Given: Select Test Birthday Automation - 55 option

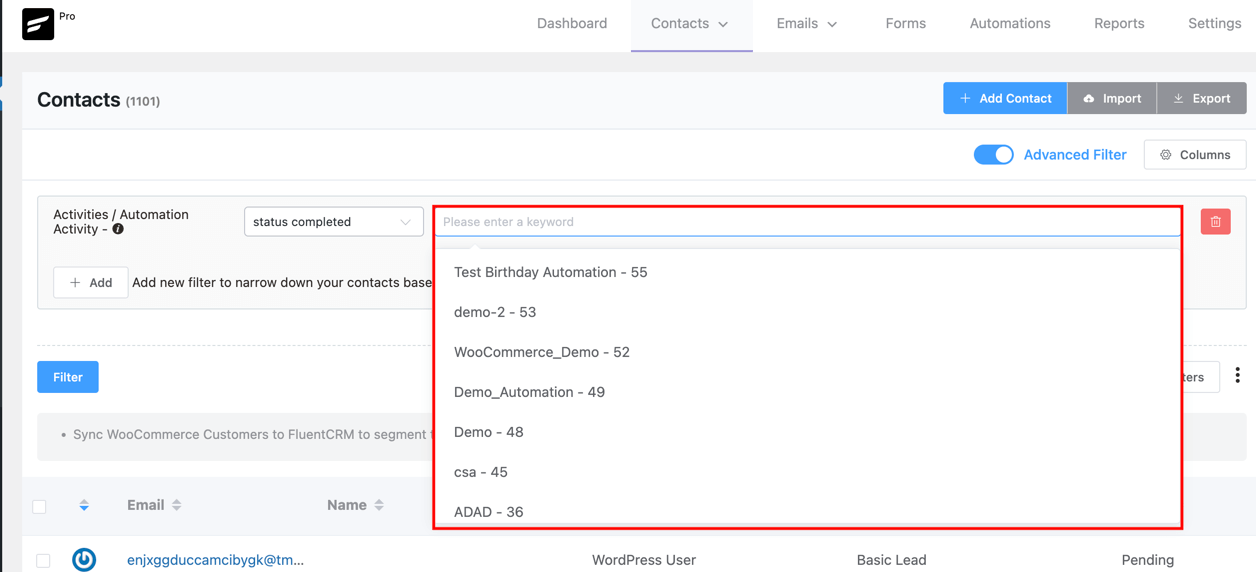Looking at the screenshot, I should tap(550, 272).
